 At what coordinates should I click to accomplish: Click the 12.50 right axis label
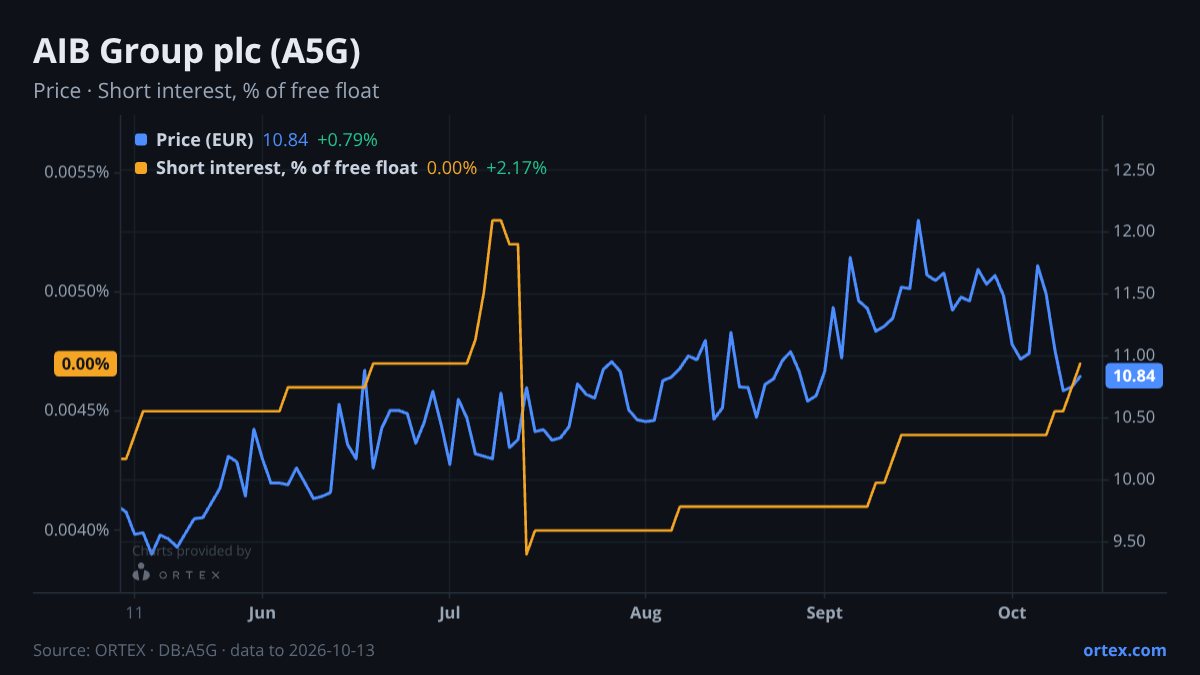tap(1134, 170)
